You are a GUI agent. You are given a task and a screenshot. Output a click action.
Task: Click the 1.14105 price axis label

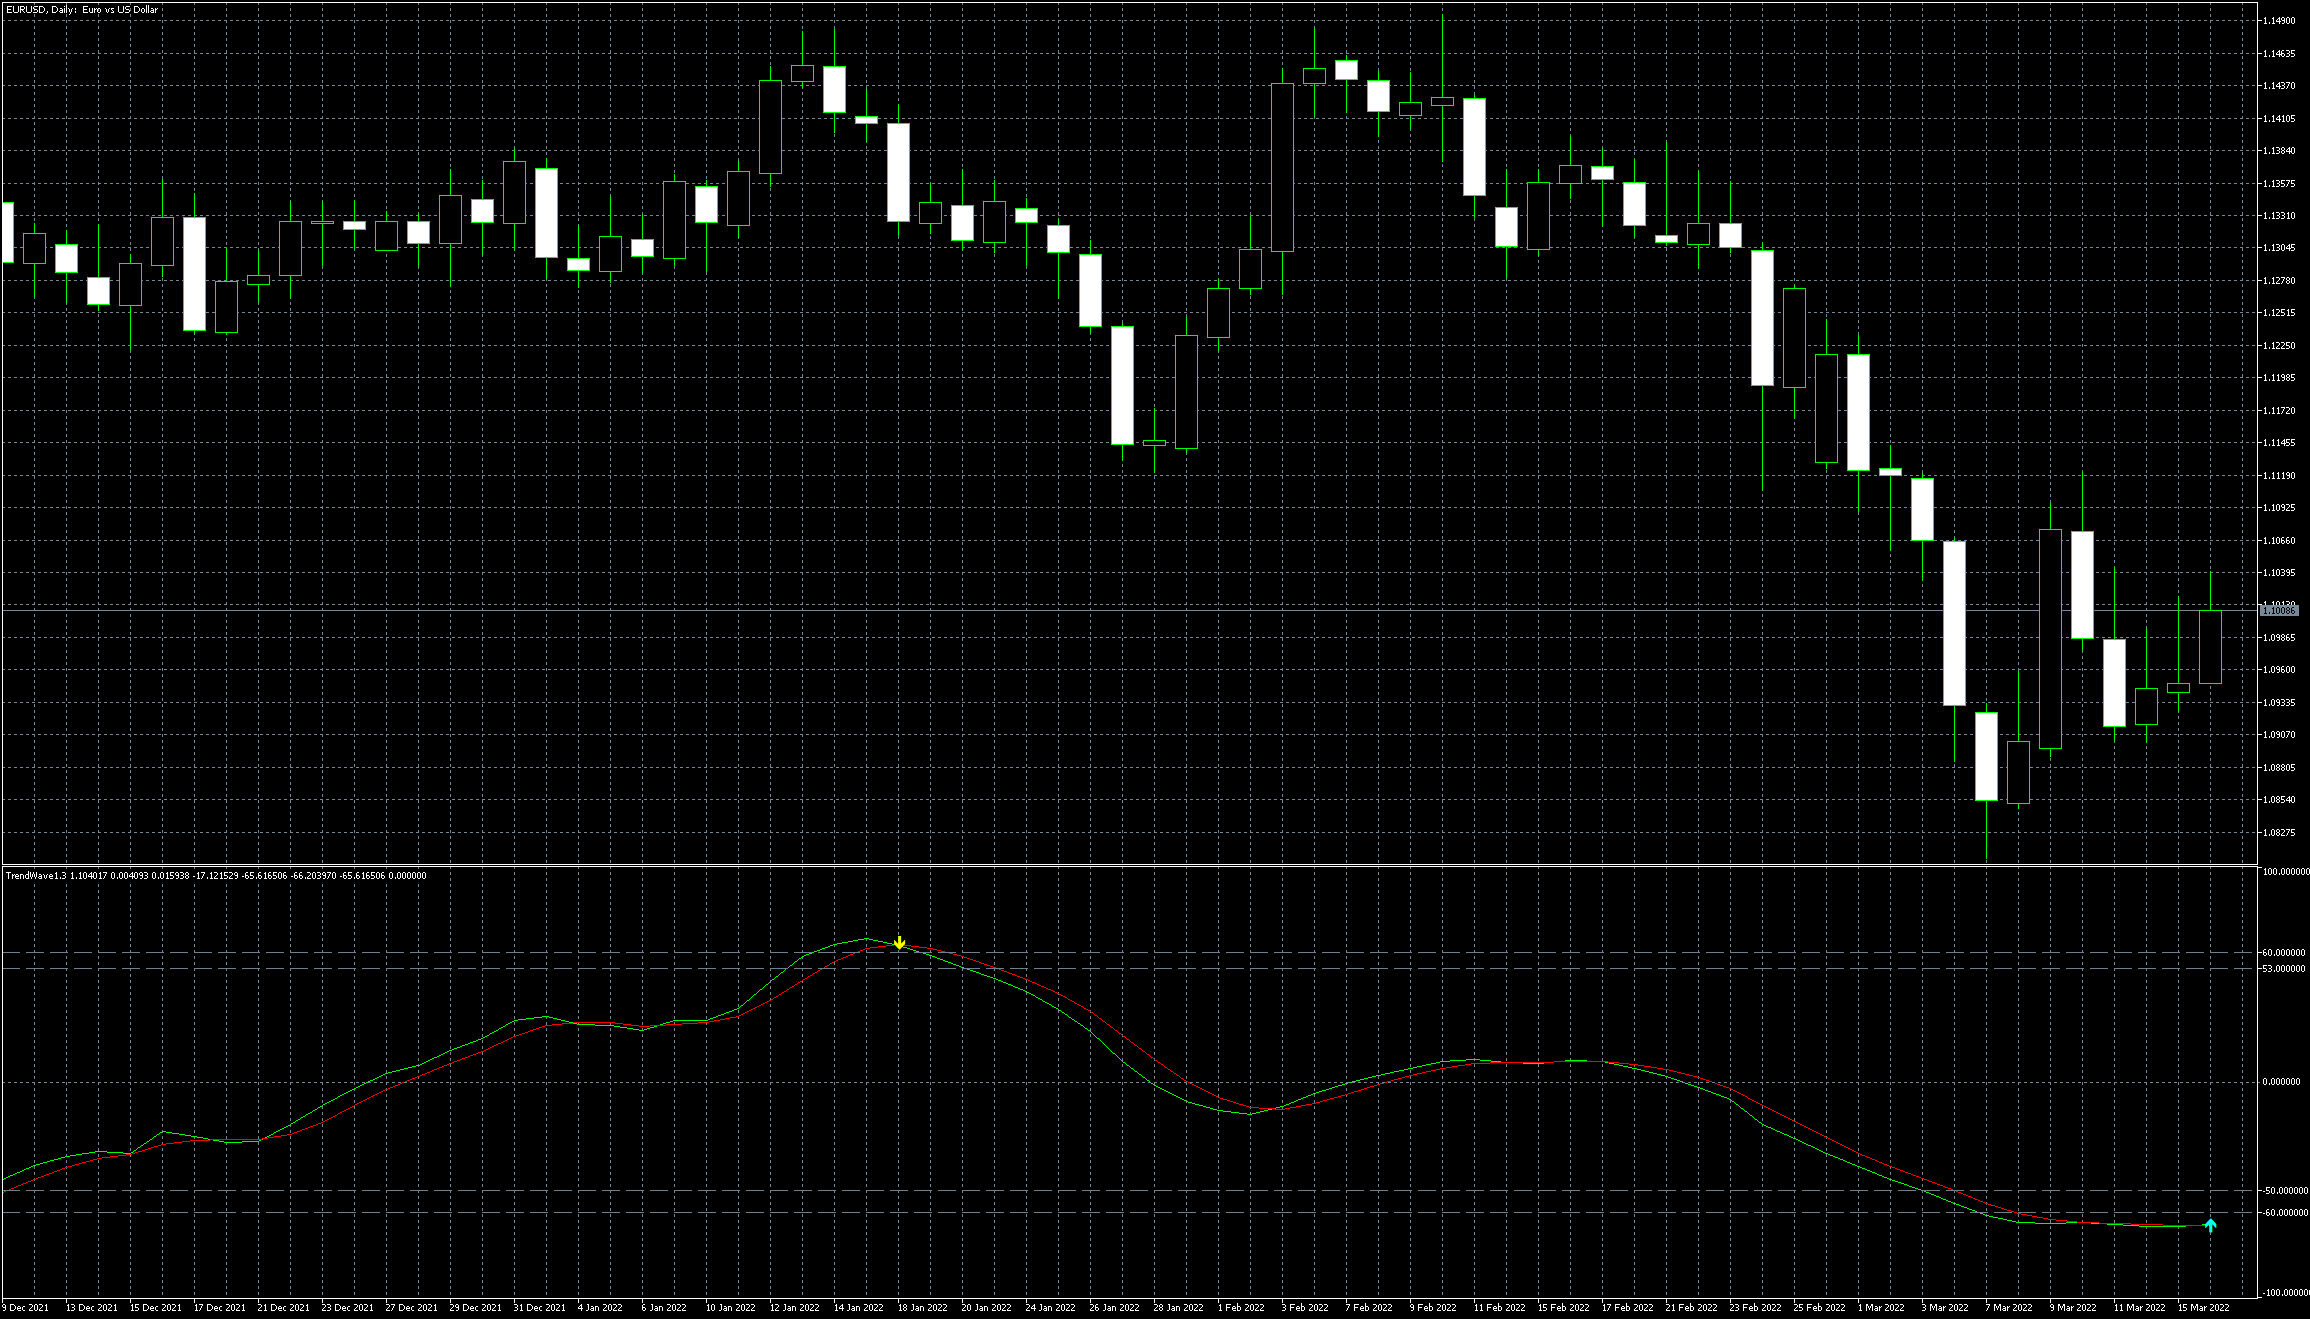tap(2279, 119)
